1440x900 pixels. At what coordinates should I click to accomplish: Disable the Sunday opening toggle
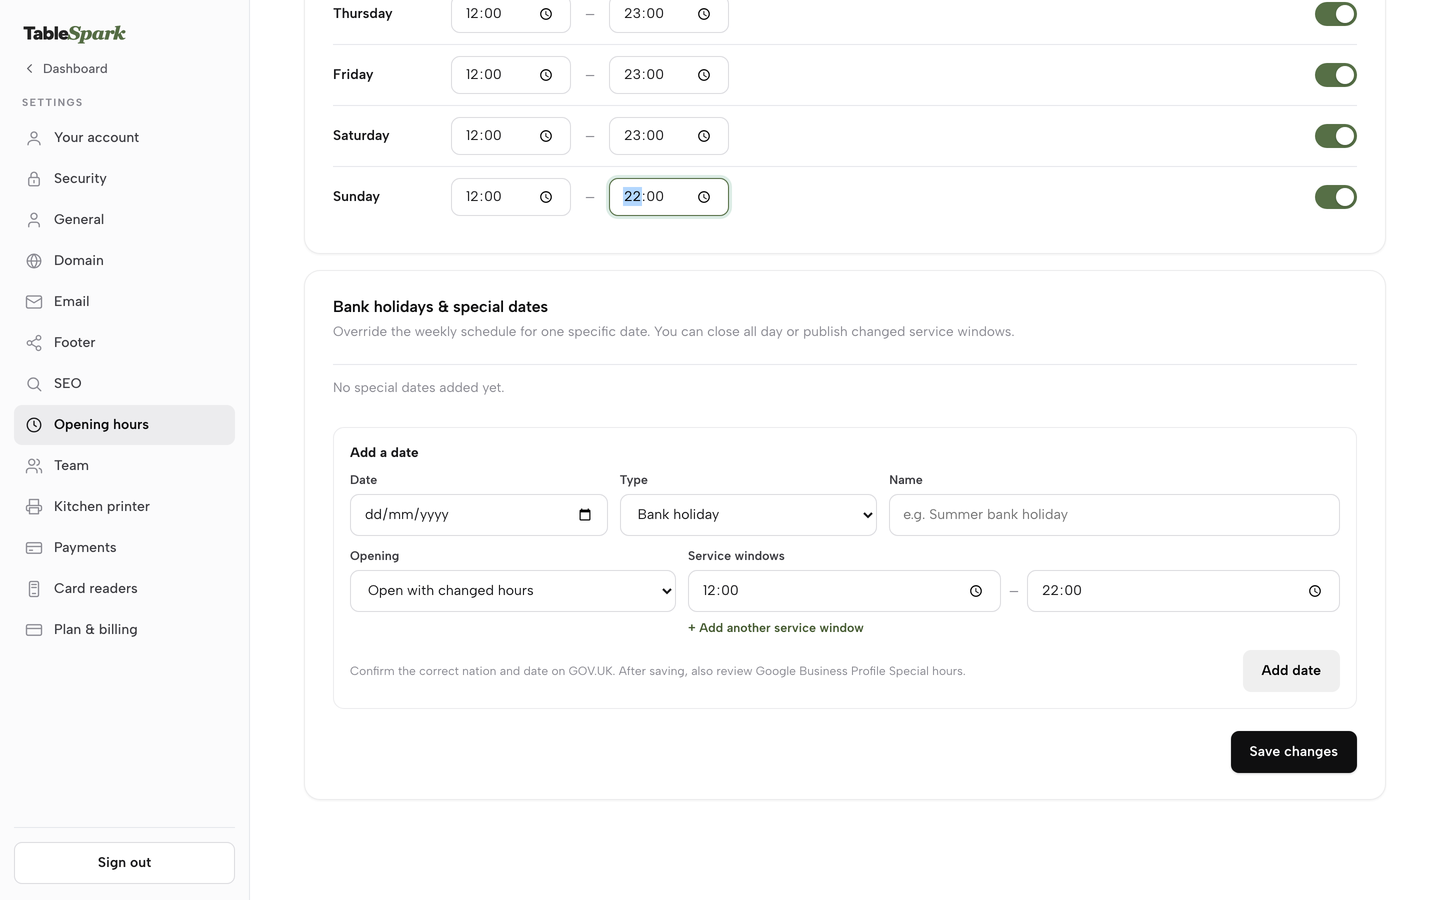coord(1336,197)
